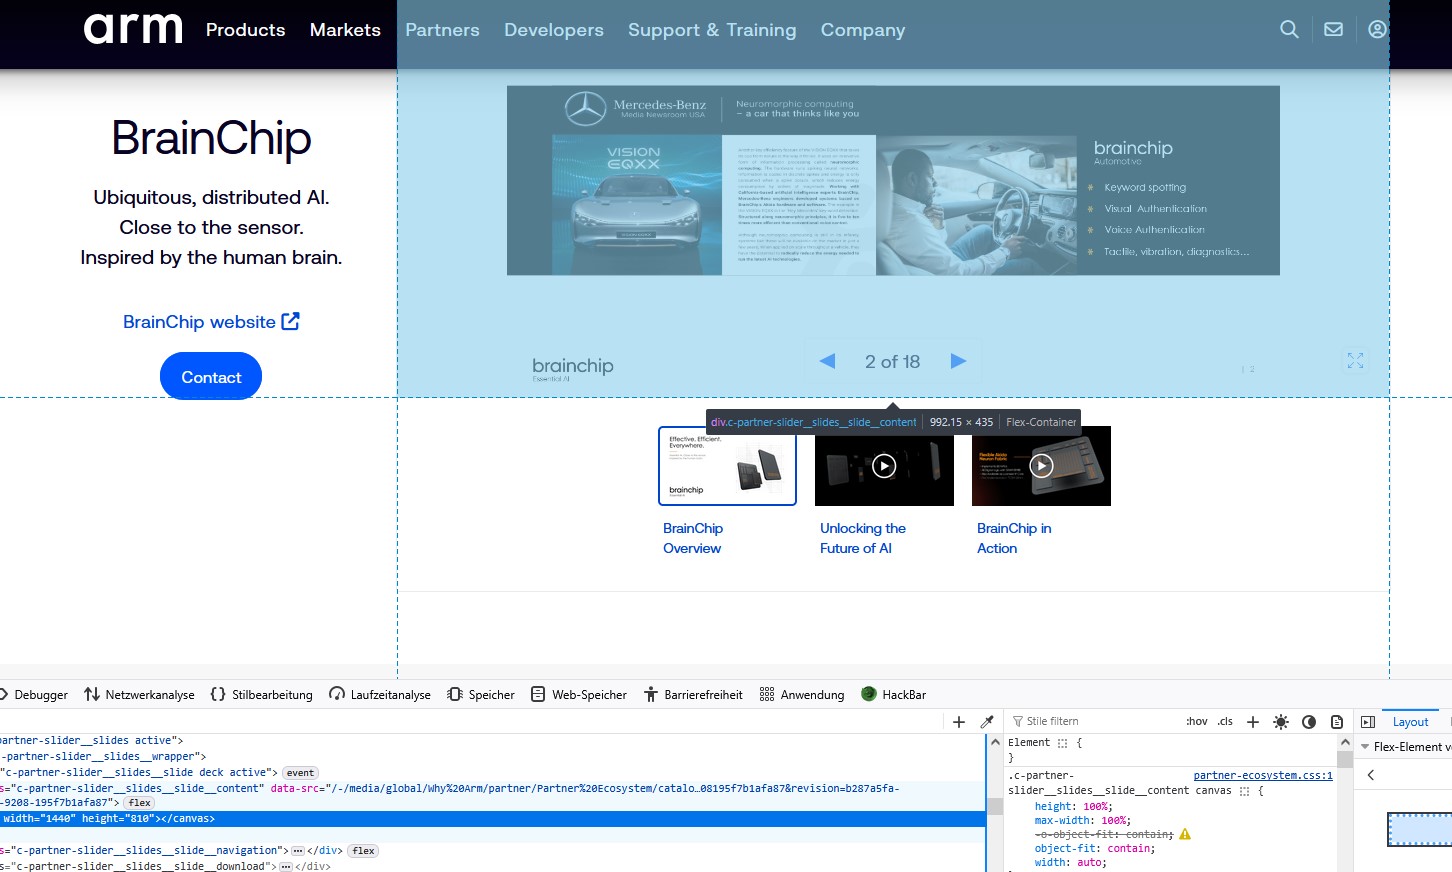
Task: Switch to Barrierefreiheit devtools tab
Action: point(693,695)
